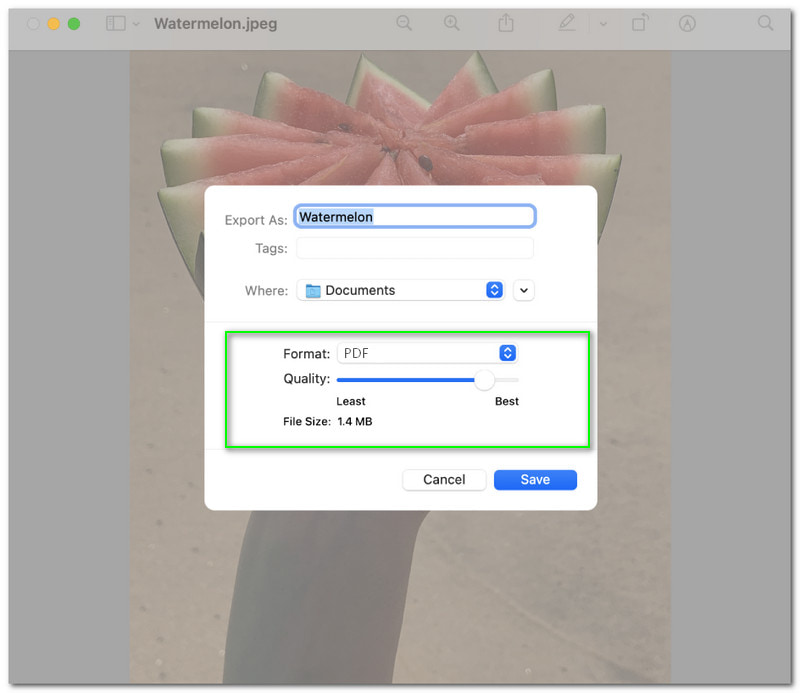
Task: Click the Rotate icon in toolbar
Action: [639, 23]
